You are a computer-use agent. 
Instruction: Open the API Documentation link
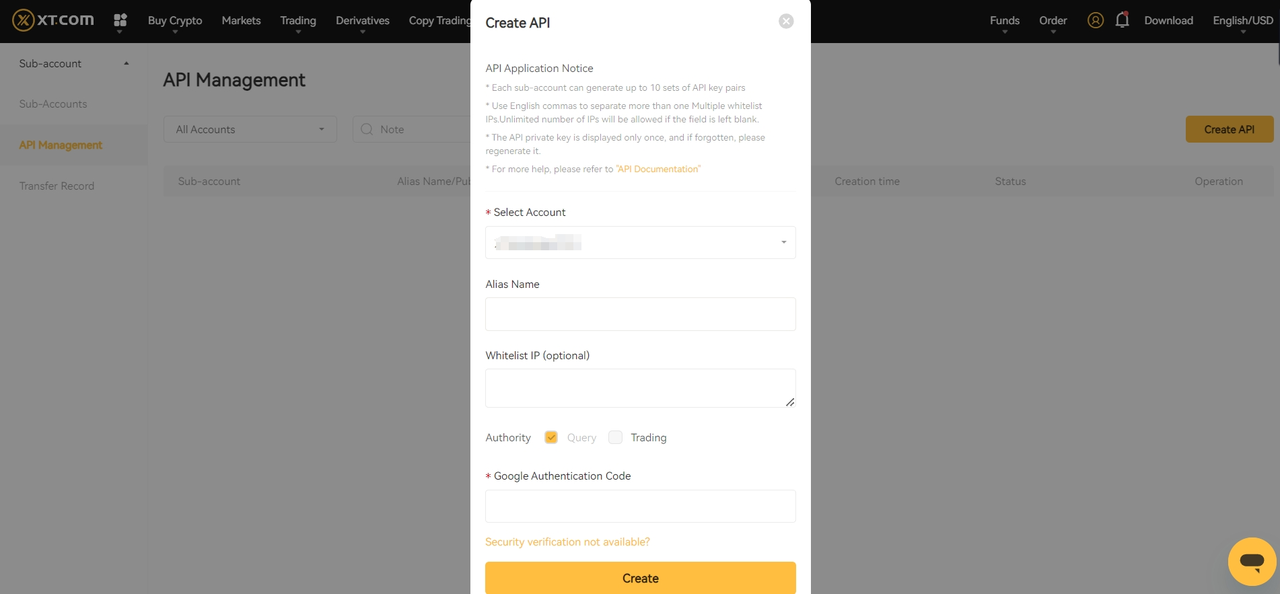[658, 169]
